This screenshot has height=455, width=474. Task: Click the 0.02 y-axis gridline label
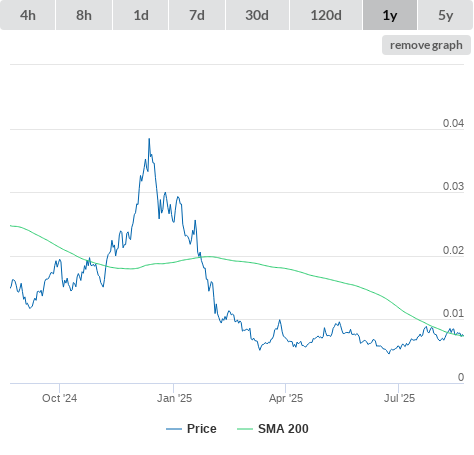[453, 250]
